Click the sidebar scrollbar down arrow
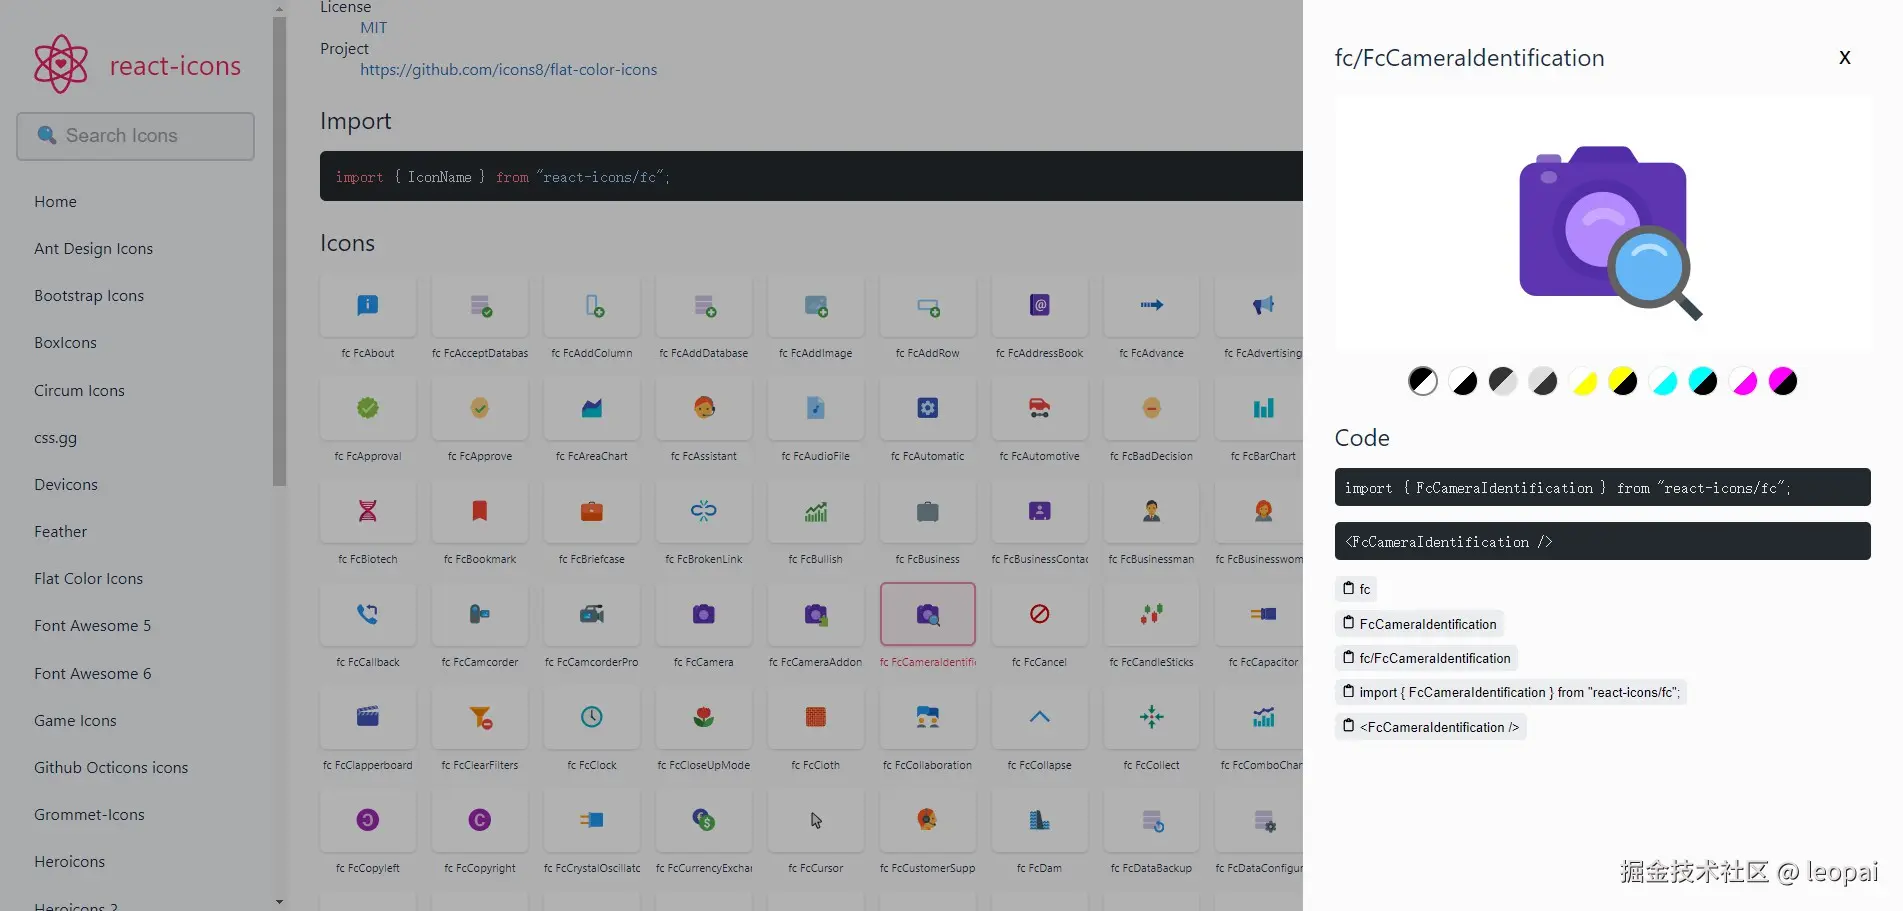Screen dimensions: 1903x911 279,902
